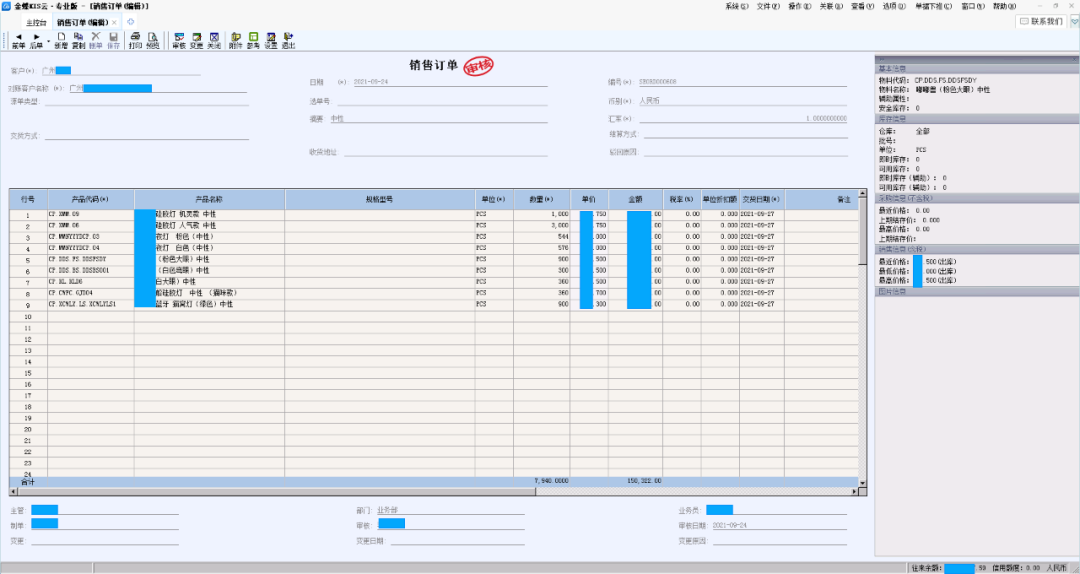The height and width of the screenshot is (574, 1080).
Task: Open 设置 settings toolbar icon
Action: pyautogui.click(x=271, y=41)
